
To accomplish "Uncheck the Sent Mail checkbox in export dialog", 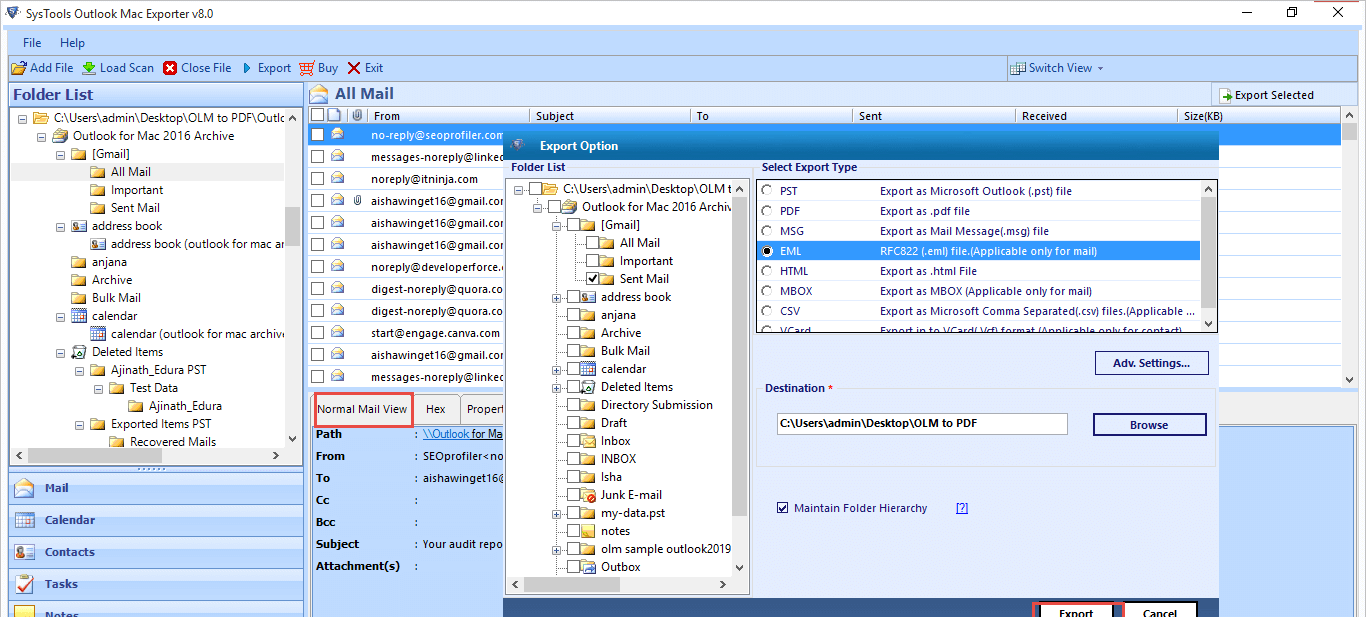I will pos(593,279).
